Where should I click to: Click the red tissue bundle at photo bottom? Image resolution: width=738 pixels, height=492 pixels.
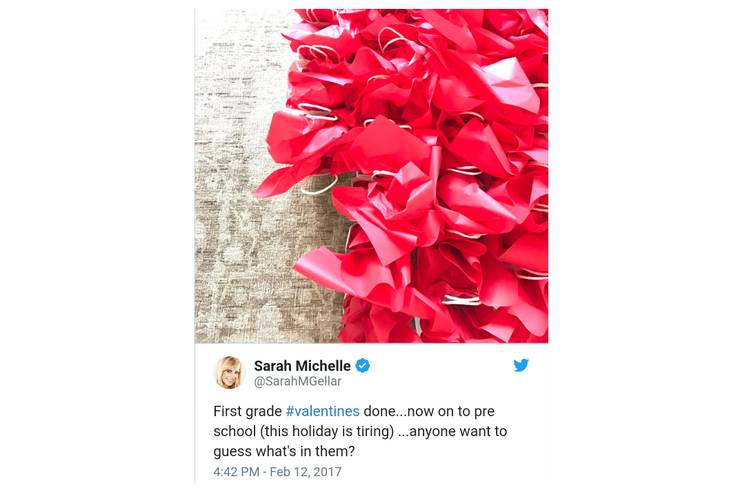377,320
